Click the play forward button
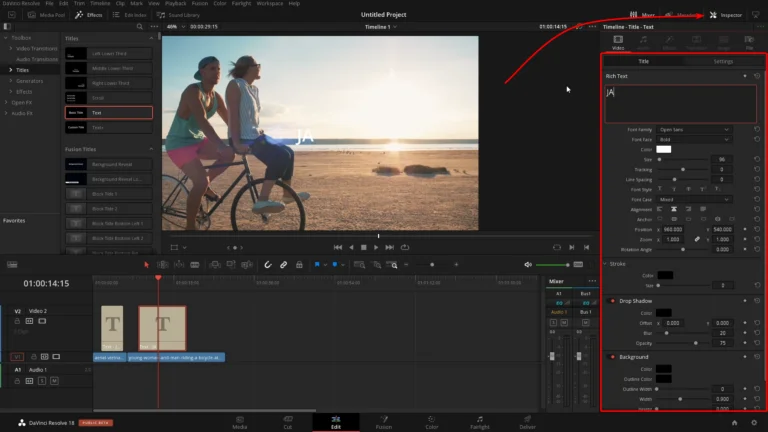 click(376, 247)
